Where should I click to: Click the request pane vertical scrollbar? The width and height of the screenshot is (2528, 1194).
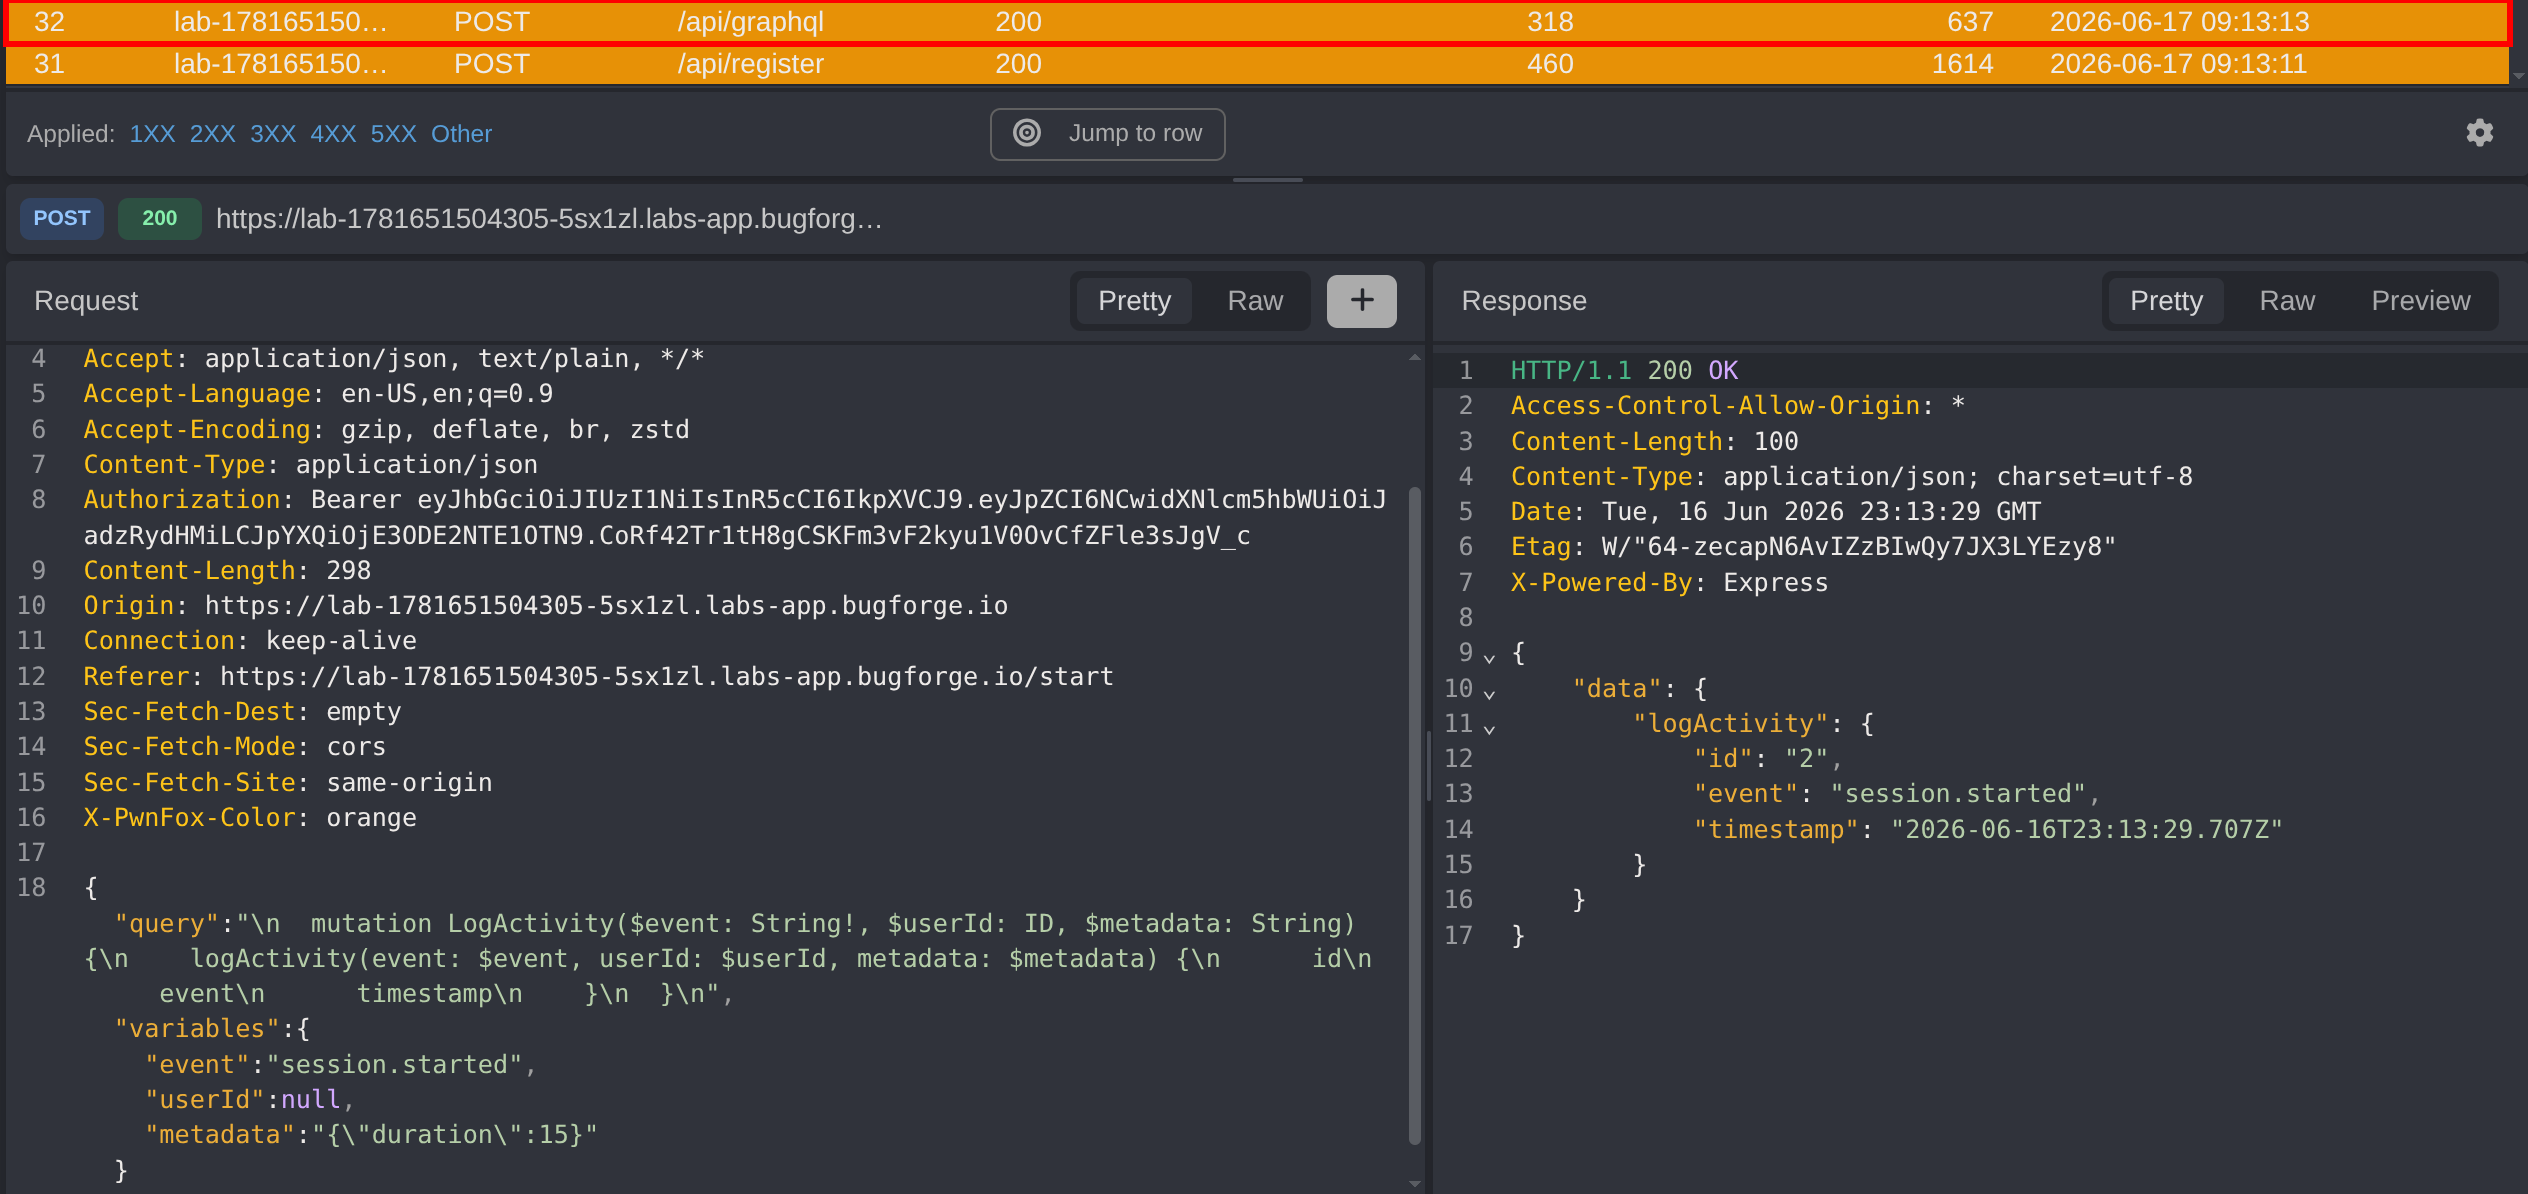pos(1415,815)
